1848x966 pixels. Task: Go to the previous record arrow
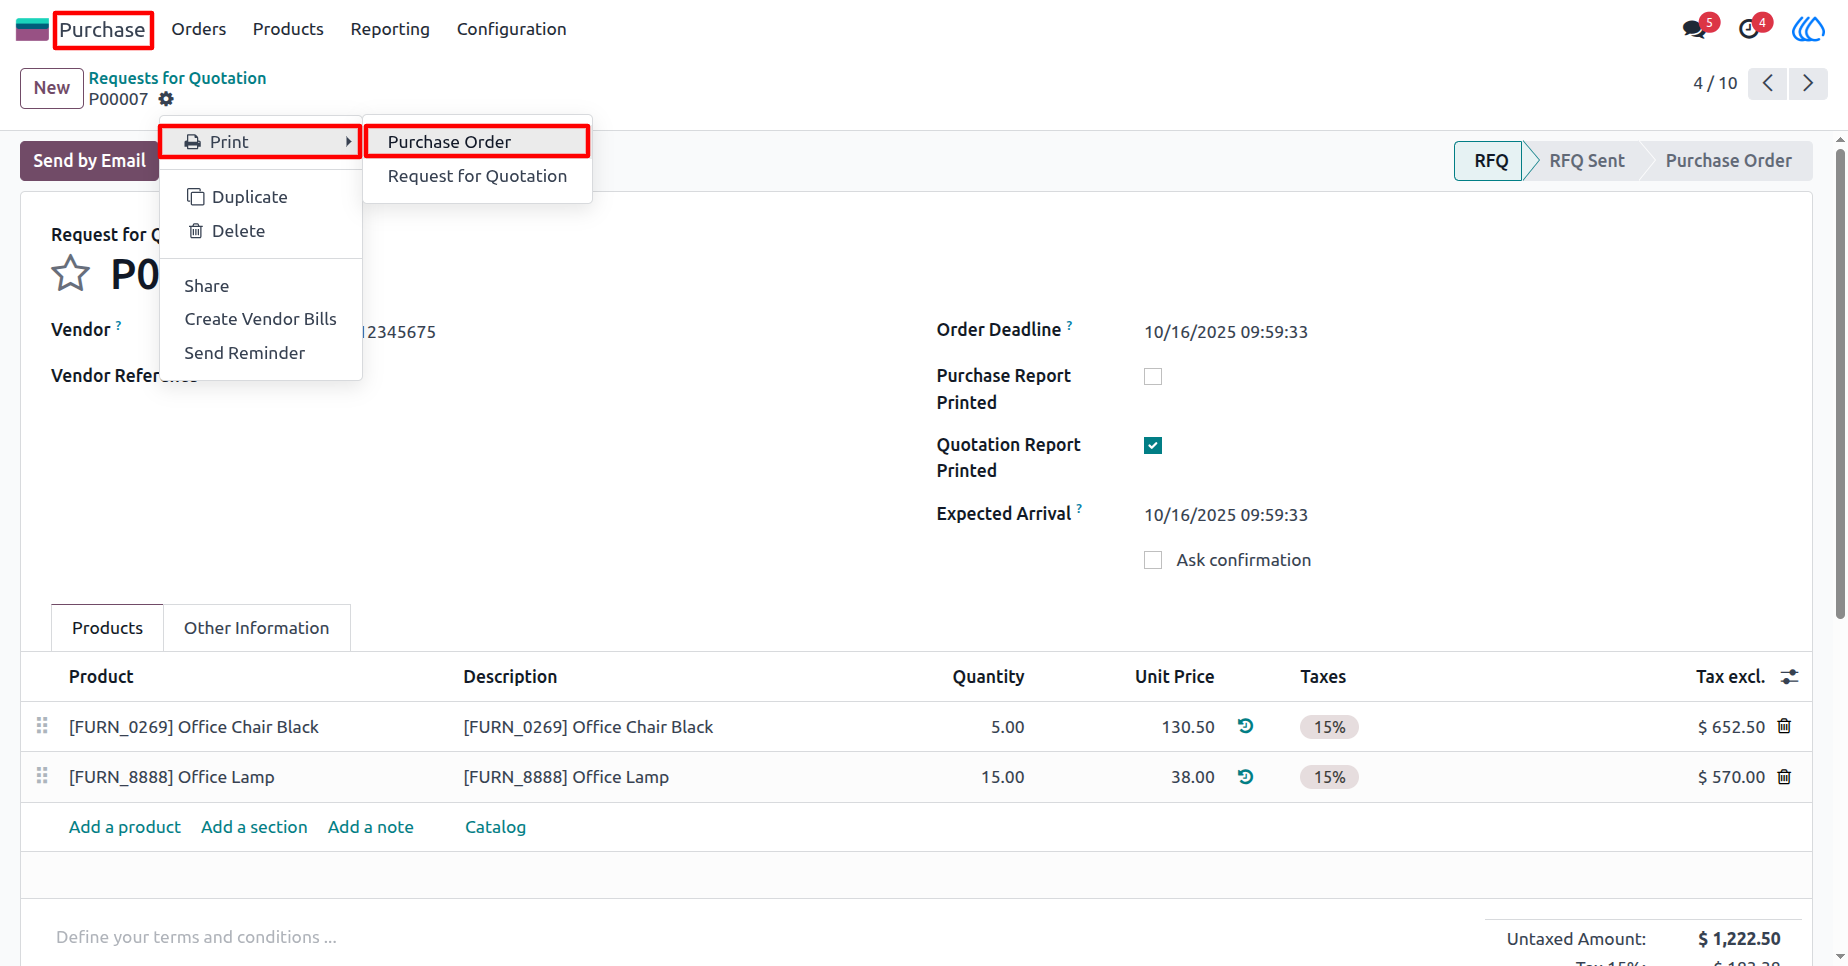pyautogui.click(x=1768, y=83)
